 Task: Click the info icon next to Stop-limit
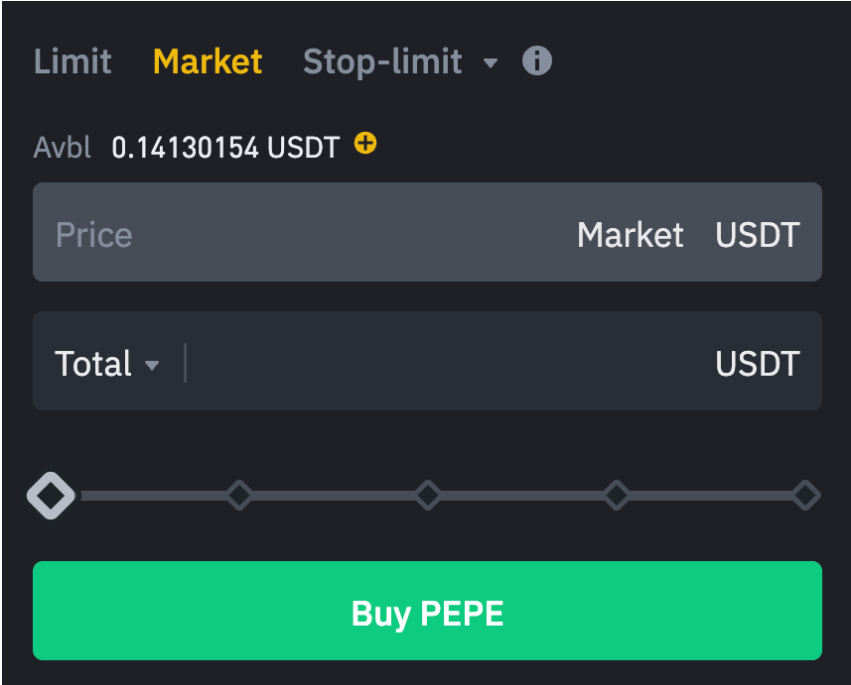tap(537, 61)
